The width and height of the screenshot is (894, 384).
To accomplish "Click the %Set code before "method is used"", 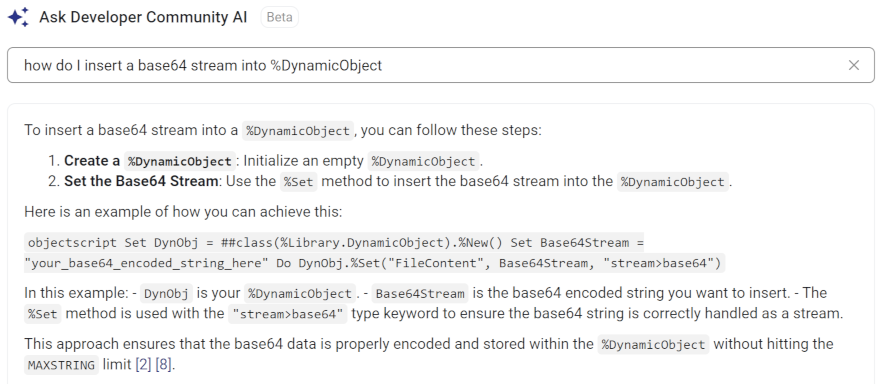I will (x=43, y=314).
